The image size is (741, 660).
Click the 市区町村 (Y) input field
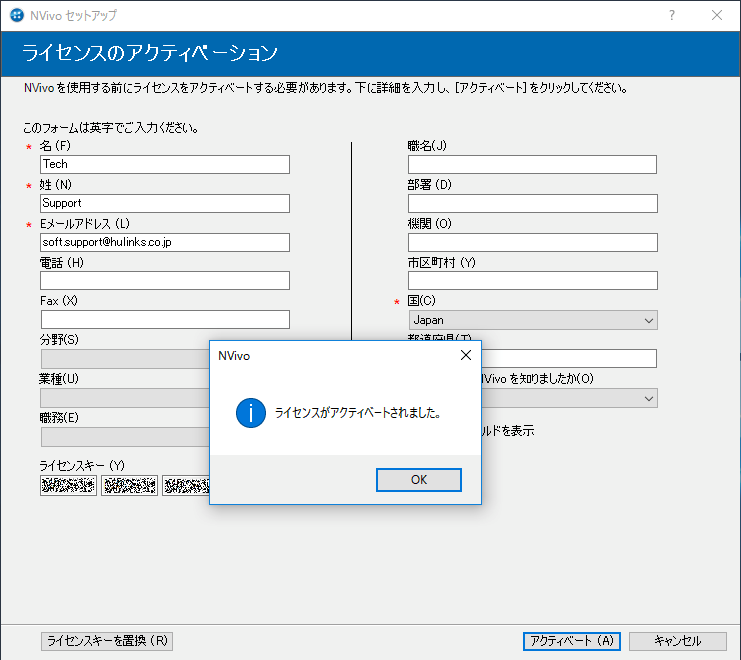point(532,281)
